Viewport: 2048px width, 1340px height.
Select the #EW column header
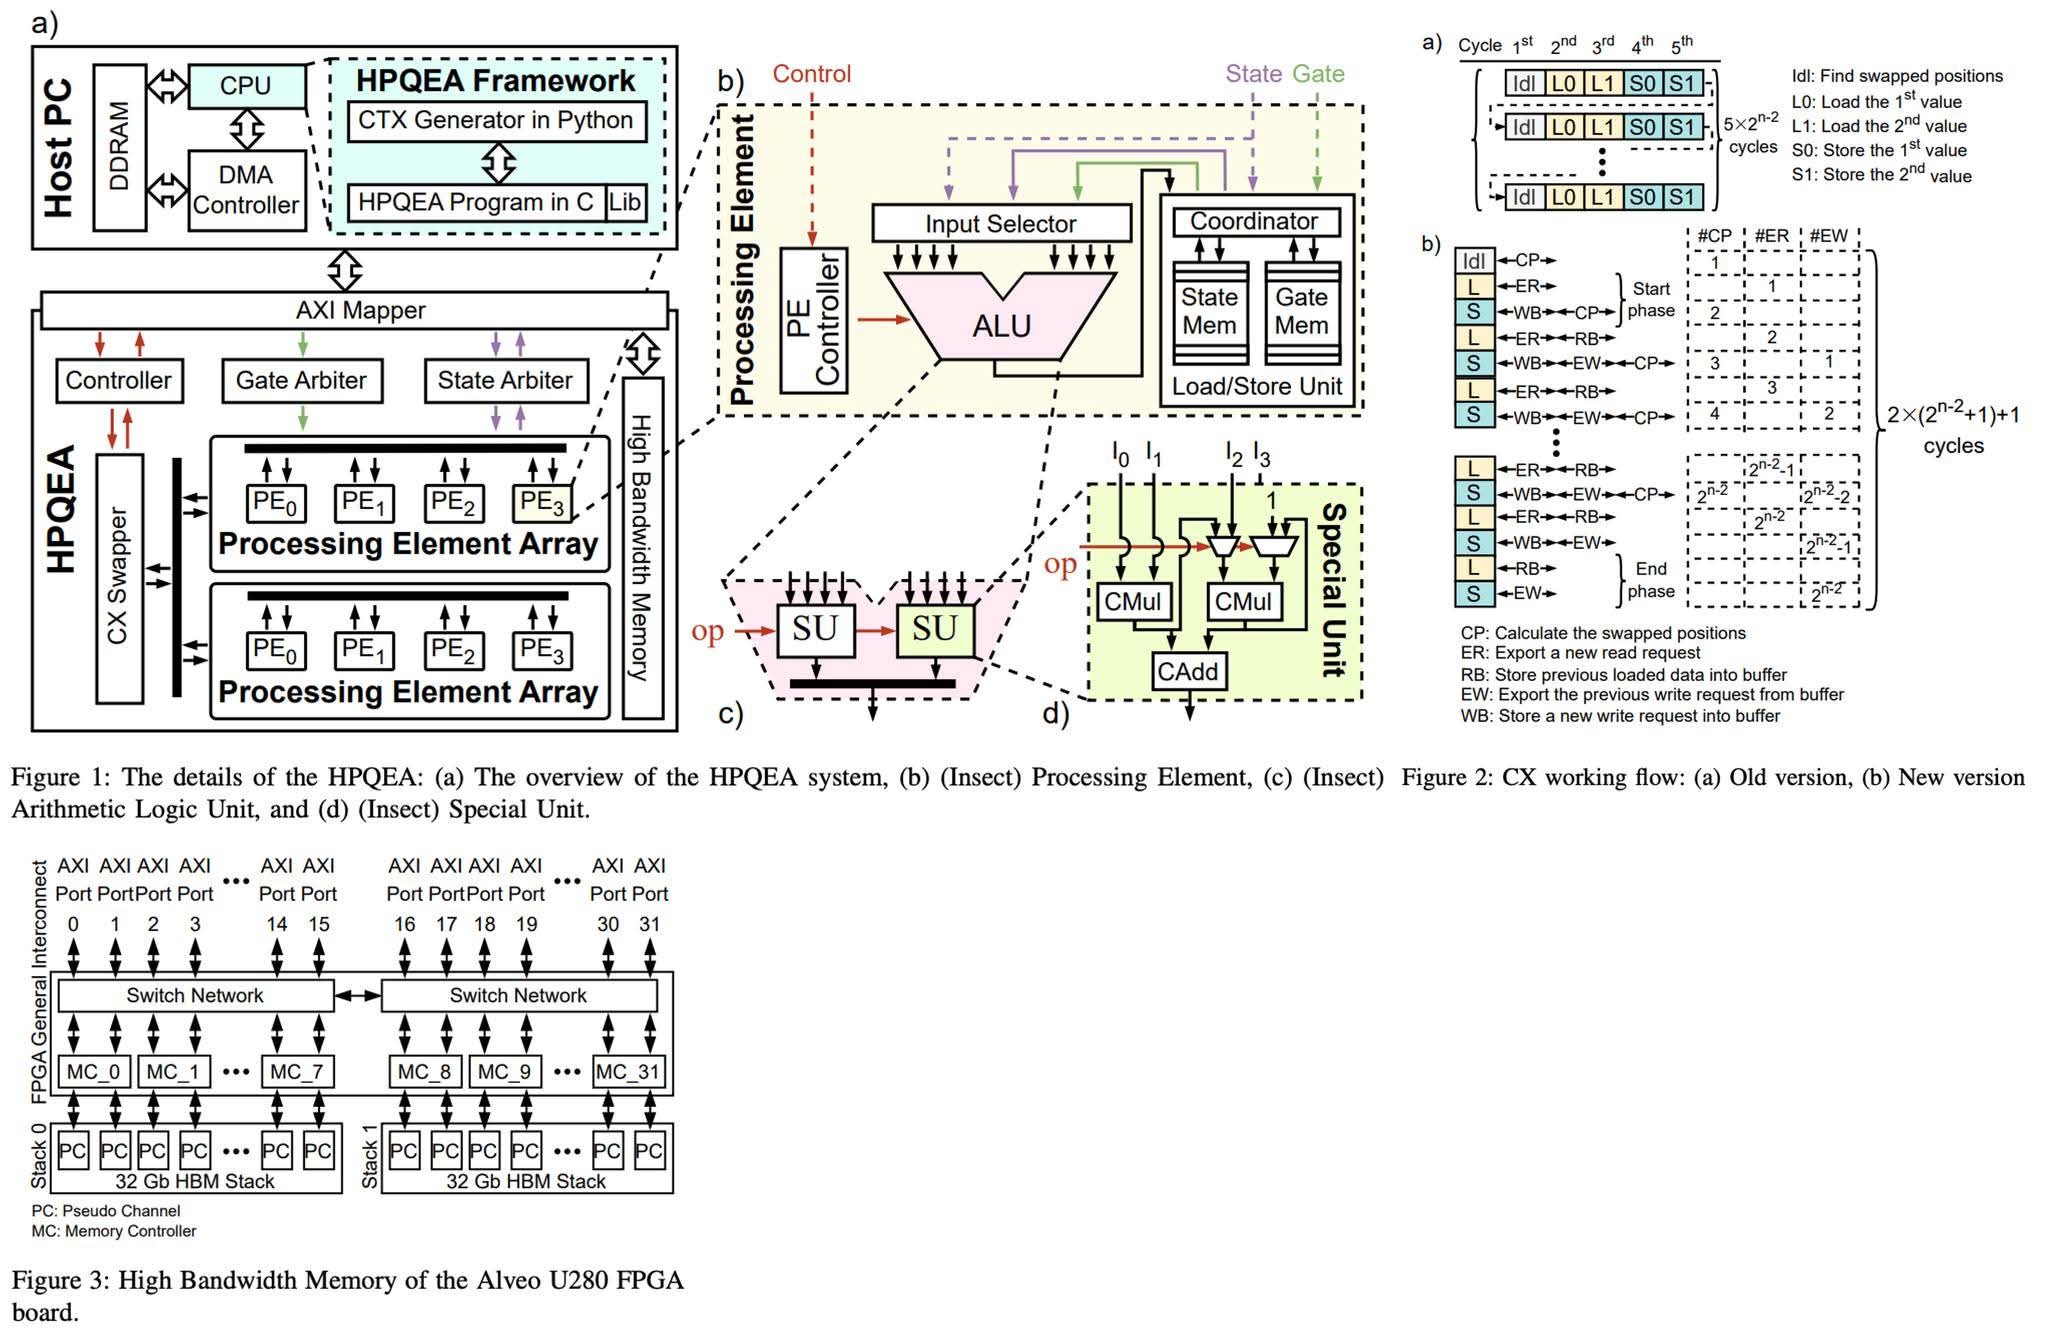click(1829, 236)
